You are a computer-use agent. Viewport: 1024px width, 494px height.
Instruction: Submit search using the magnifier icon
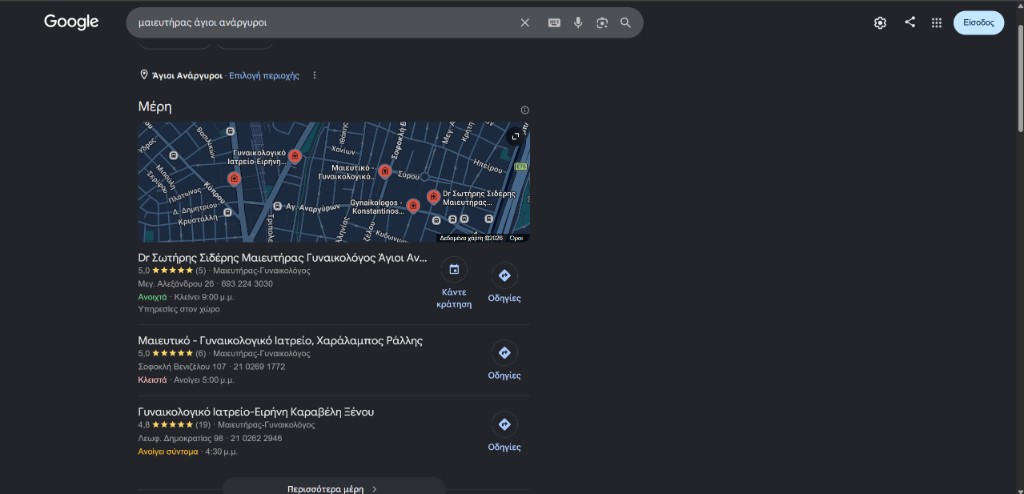(x=626, y=23)
